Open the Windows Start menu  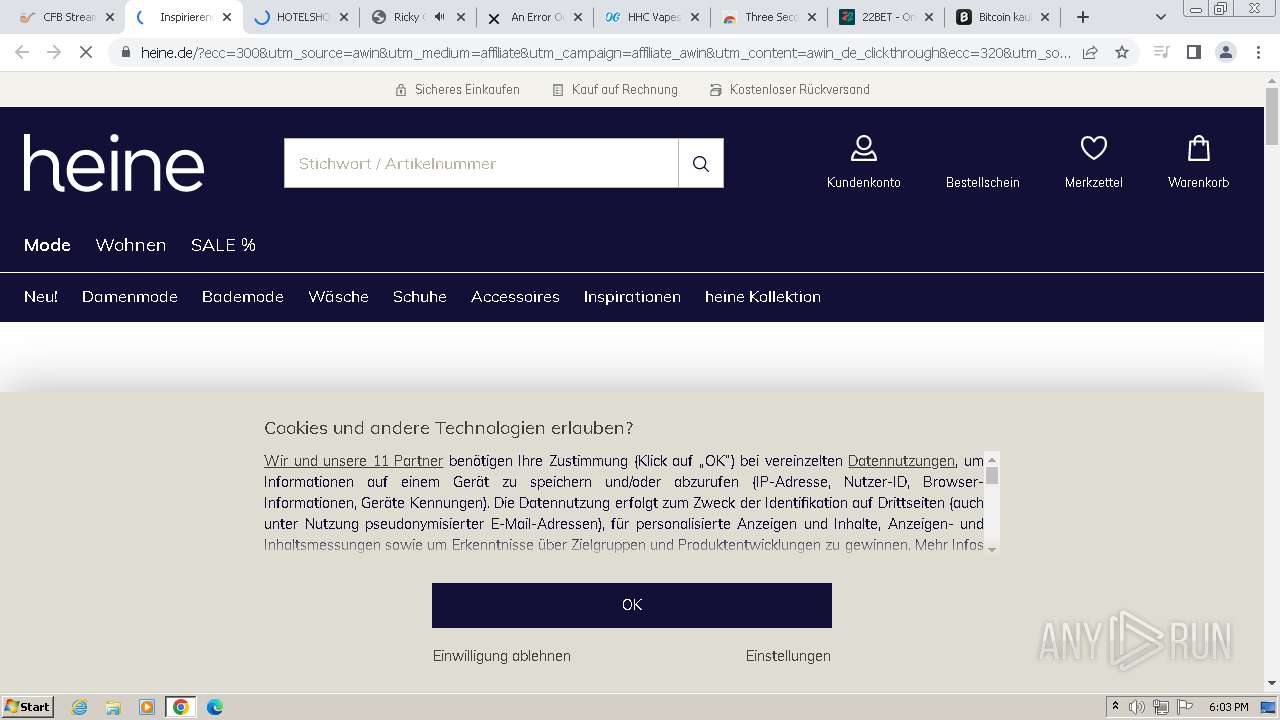[27, 706]
